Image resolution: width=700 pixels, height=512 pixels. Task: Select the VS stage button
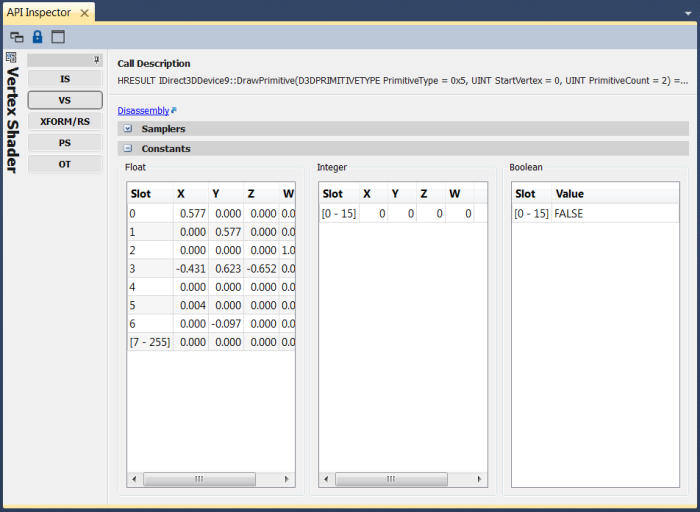coord(65,100)
